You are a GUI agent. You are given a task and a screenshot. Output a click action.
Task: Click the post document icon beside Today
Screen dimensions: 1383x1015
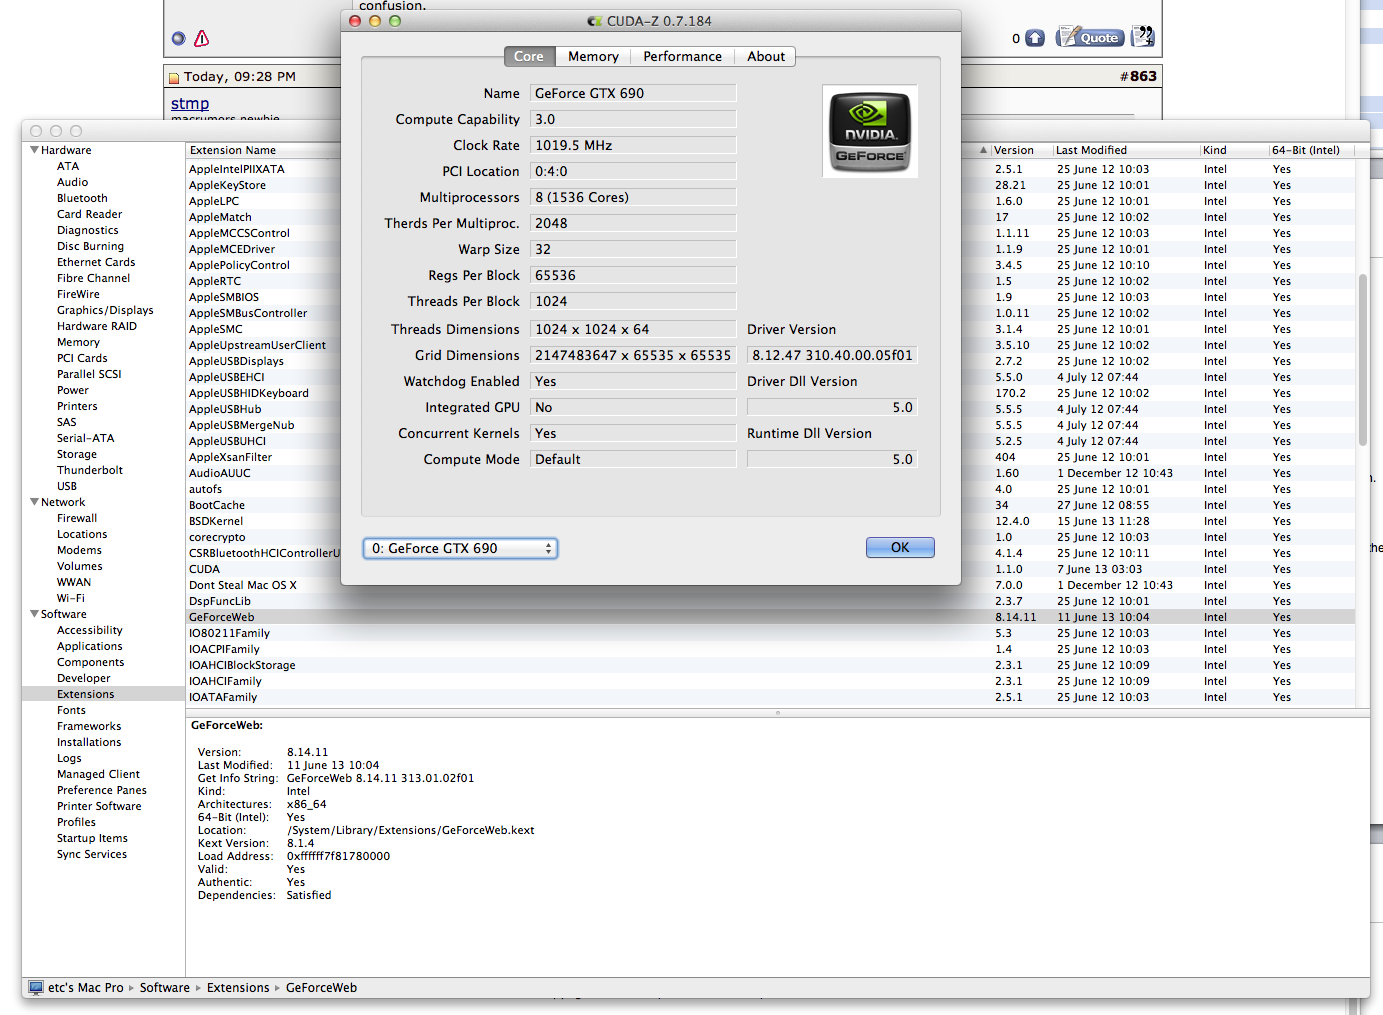(174, 77)
